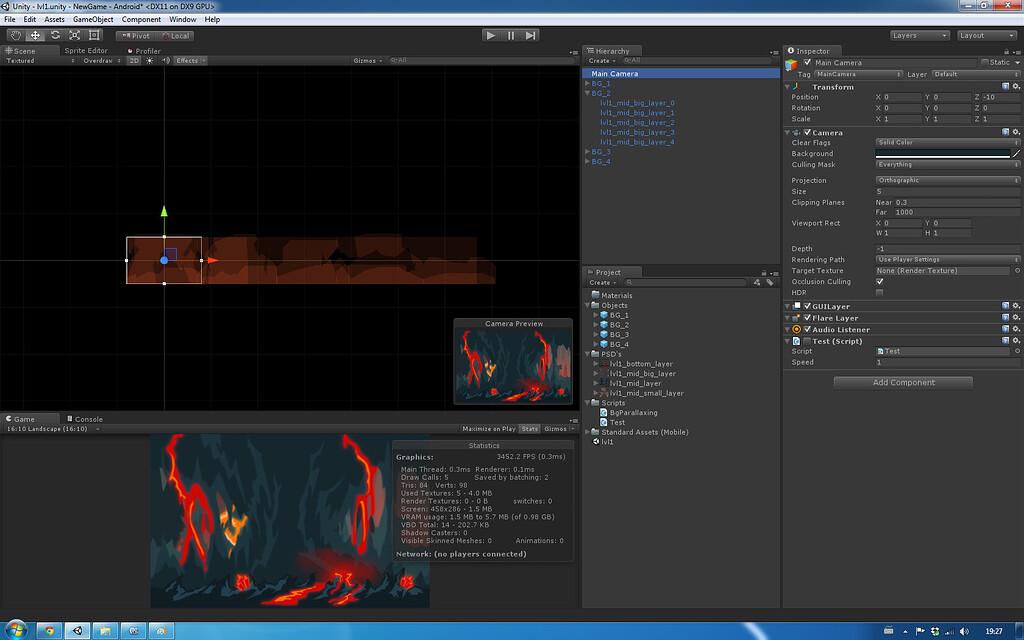Disable Occlusion Culling on the Camera
Image resolution: width=1024 pixels, height=640 pixels.
tap(878, 281)
